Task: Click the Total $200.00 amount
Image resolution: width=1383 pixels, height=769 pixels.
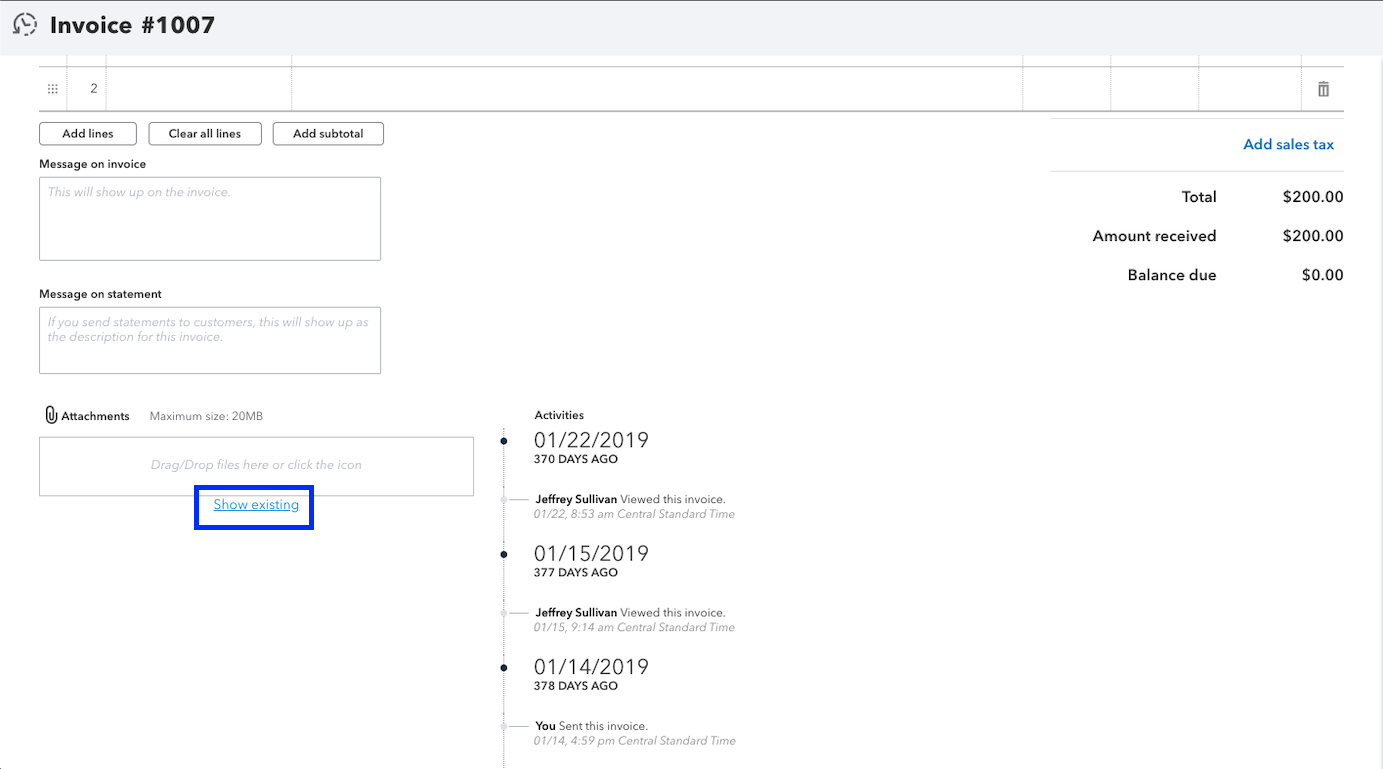Action: pos(1313,197)
